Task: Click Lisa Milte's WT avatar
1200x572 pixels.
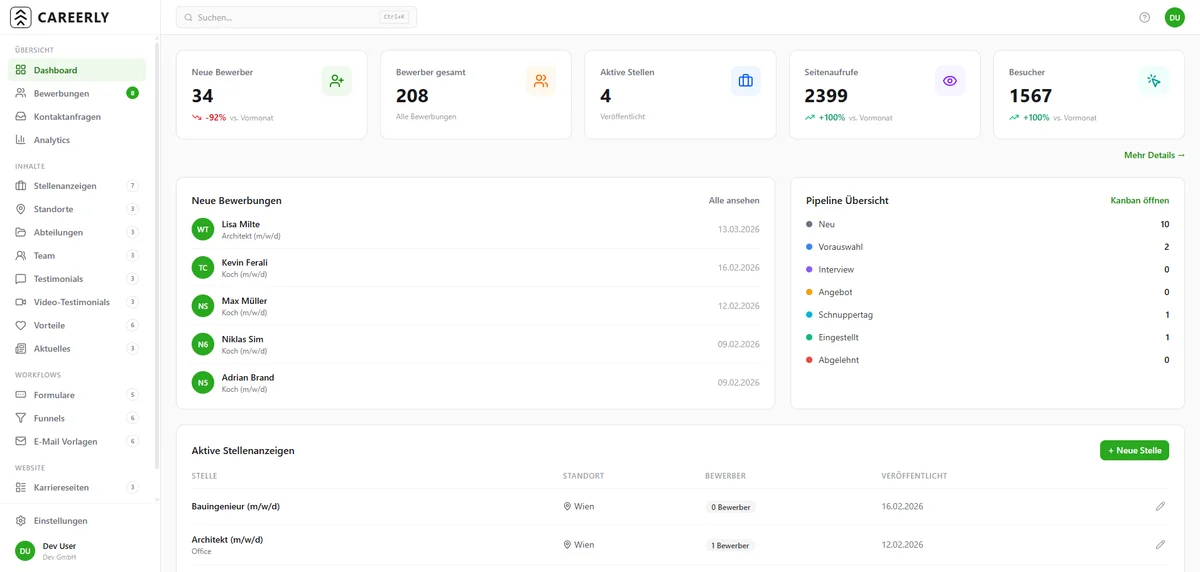Action: (203, 229)
